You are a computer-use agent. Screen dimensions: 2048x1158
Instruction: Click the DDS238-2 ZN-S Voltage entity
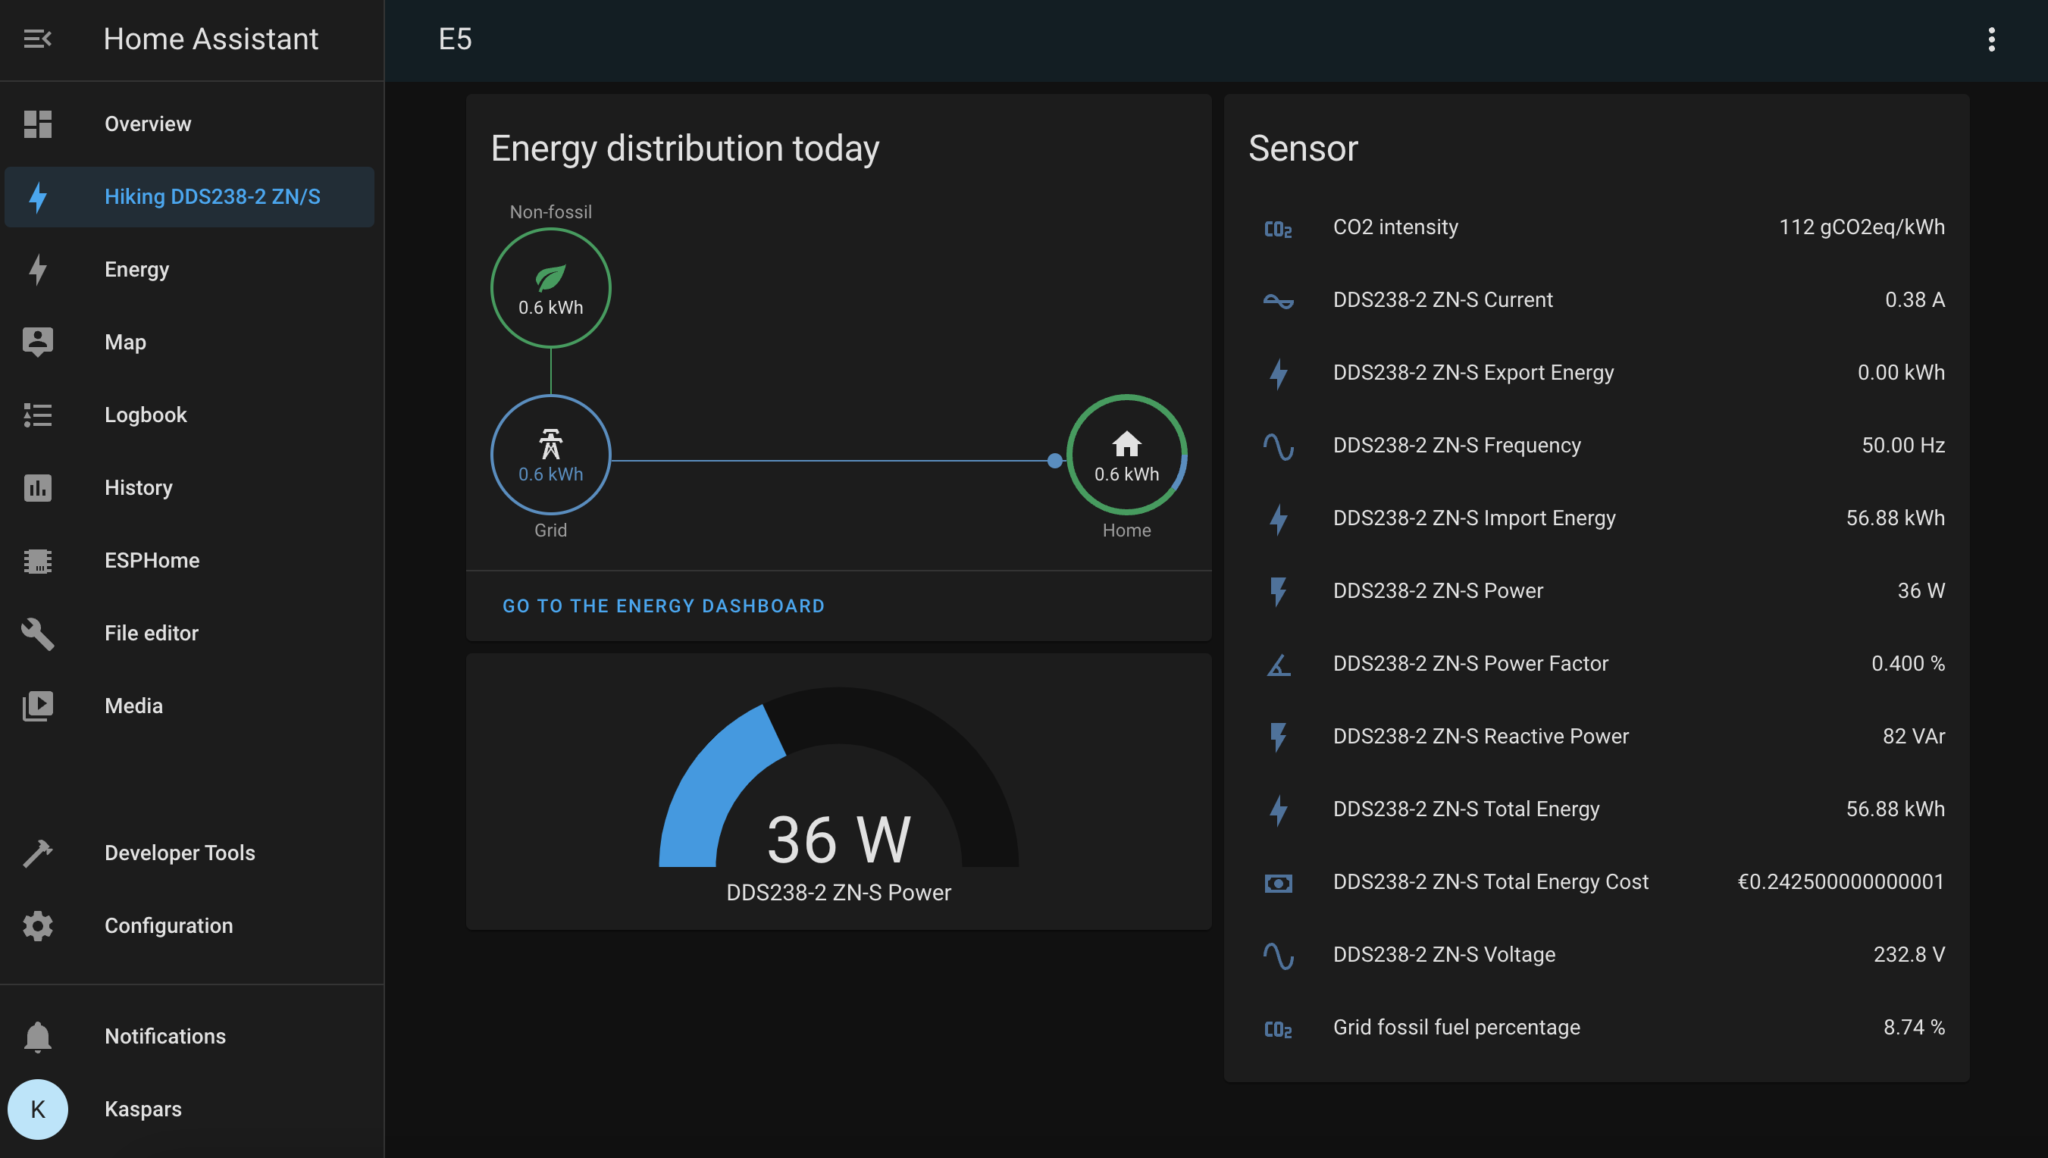click(1443, 954)
